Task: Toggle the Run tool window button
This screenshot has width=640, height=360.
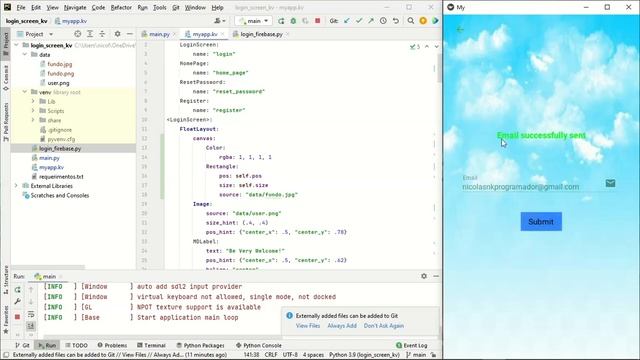Action: pos(47,345)
